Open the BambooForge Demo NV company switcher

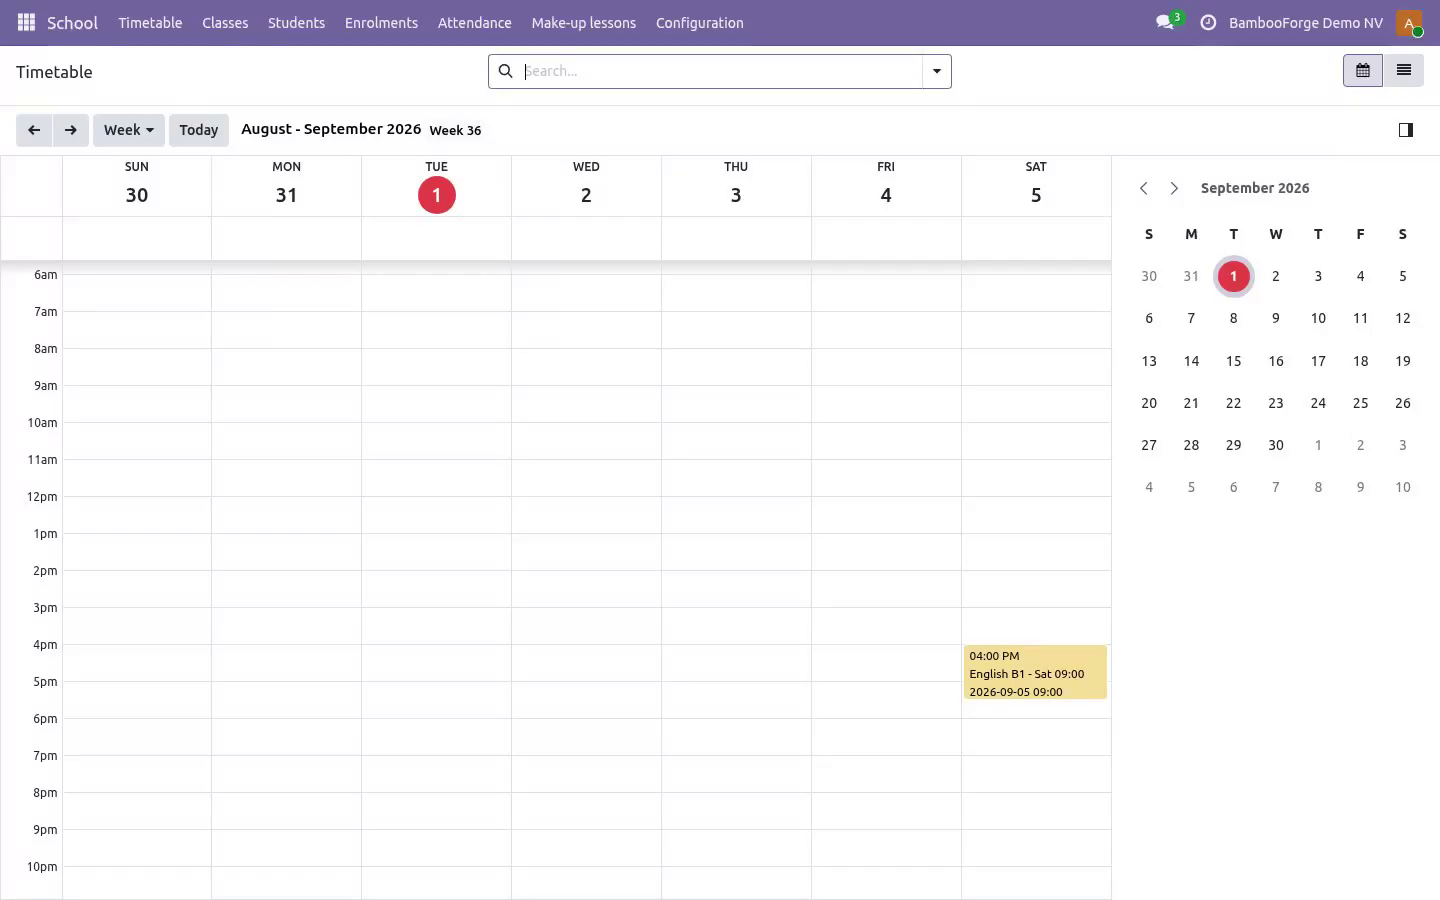click(x=1306, y=23)
